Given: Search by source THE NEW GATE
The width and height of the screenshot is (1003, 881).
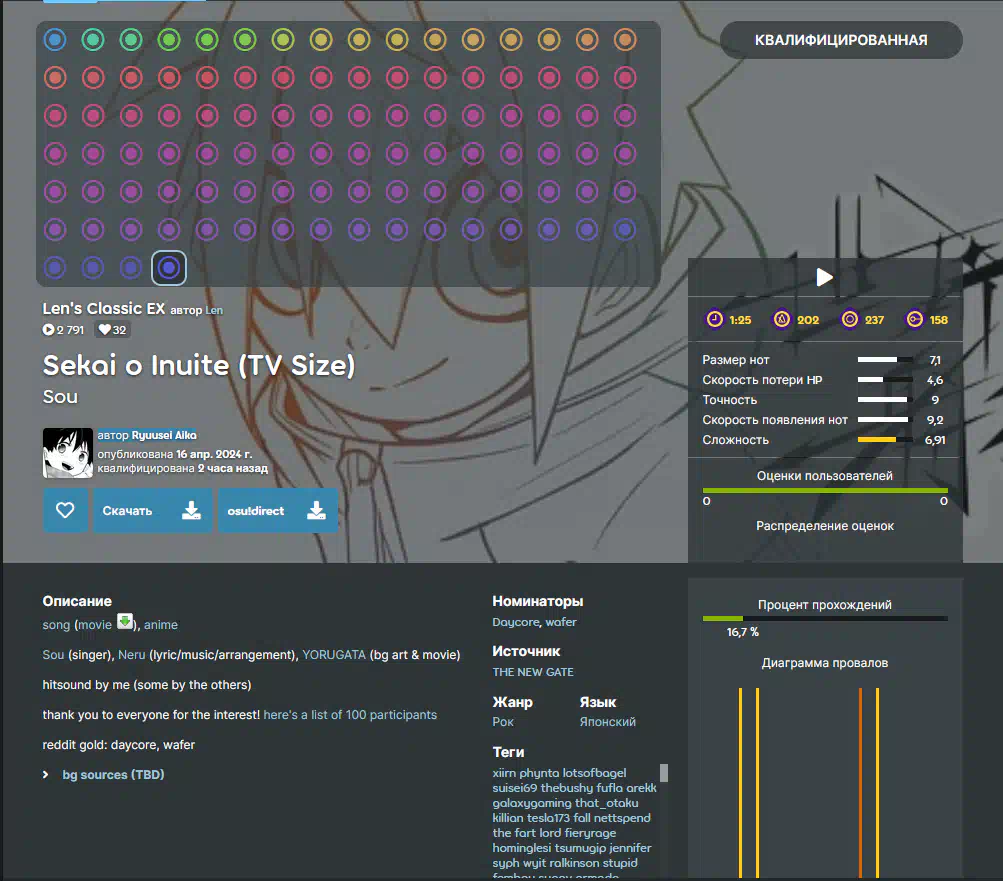Looking at the screenshot, I should (533, 672).
